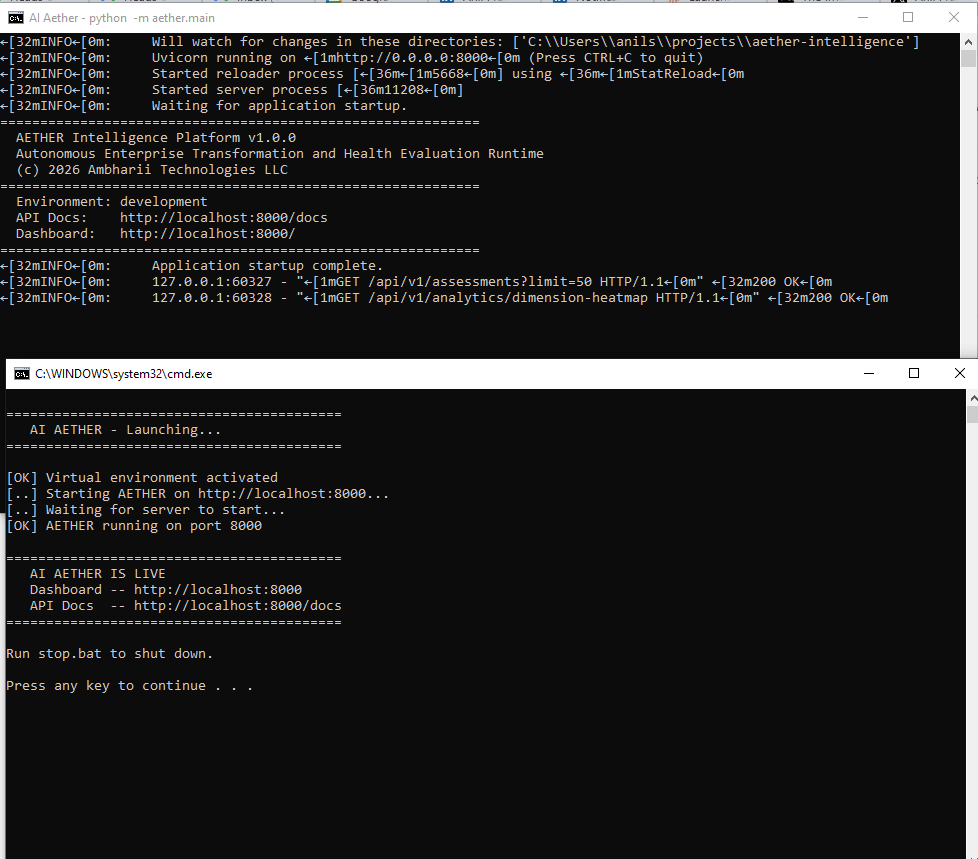This screenshot has width=978, height=859.
Task: Click the 'AI Aether - python -m aether.main' title
Action: point(122,18)
